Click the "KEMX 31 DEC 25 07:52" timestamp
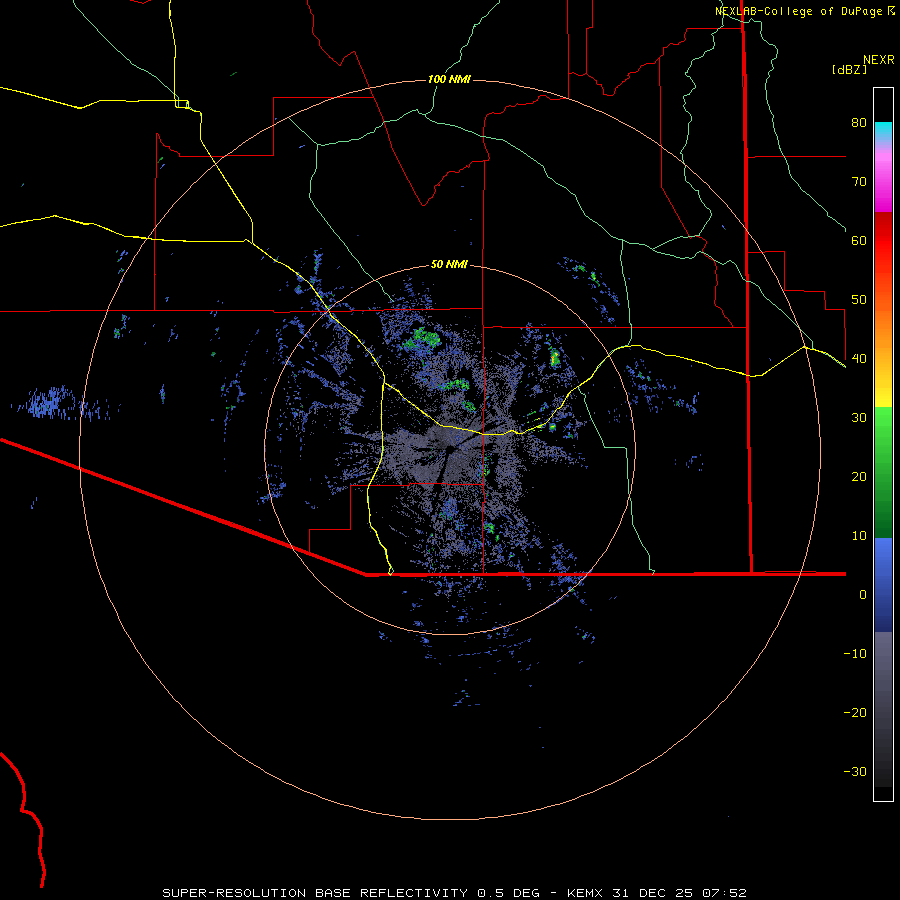Image resolution: width=900 pixels, height=900 pixels. [657, 893]
